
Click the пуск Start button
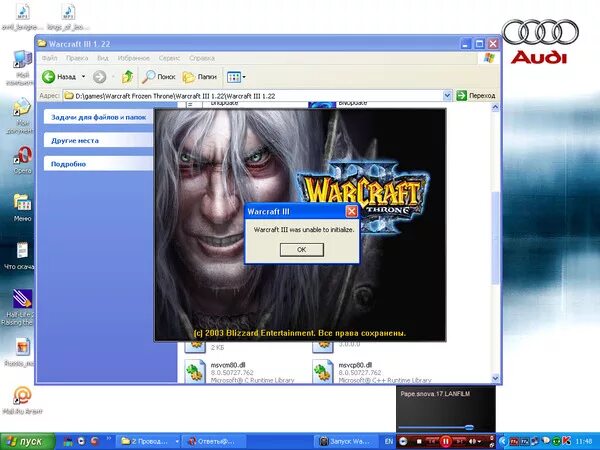27,442
